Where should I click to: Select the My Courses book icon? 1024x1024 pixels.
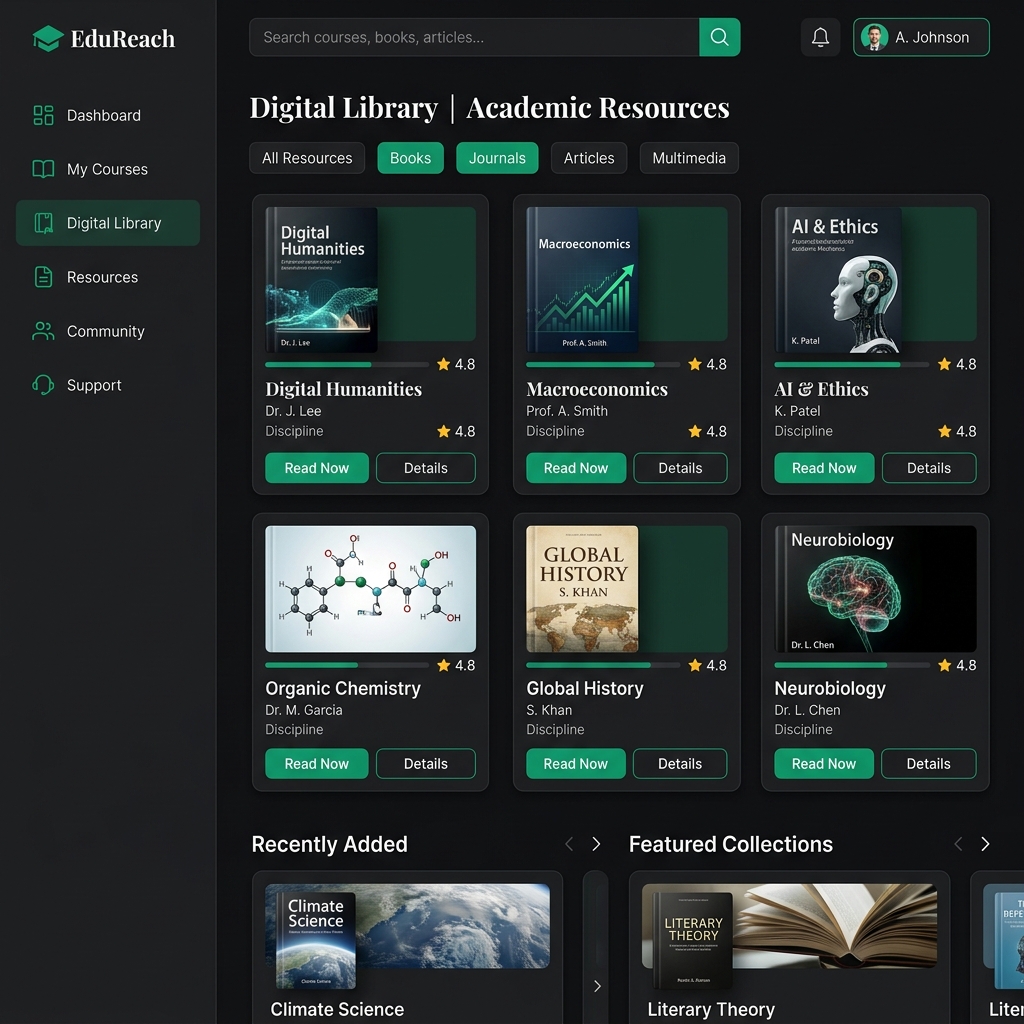(x=42, y=169)
